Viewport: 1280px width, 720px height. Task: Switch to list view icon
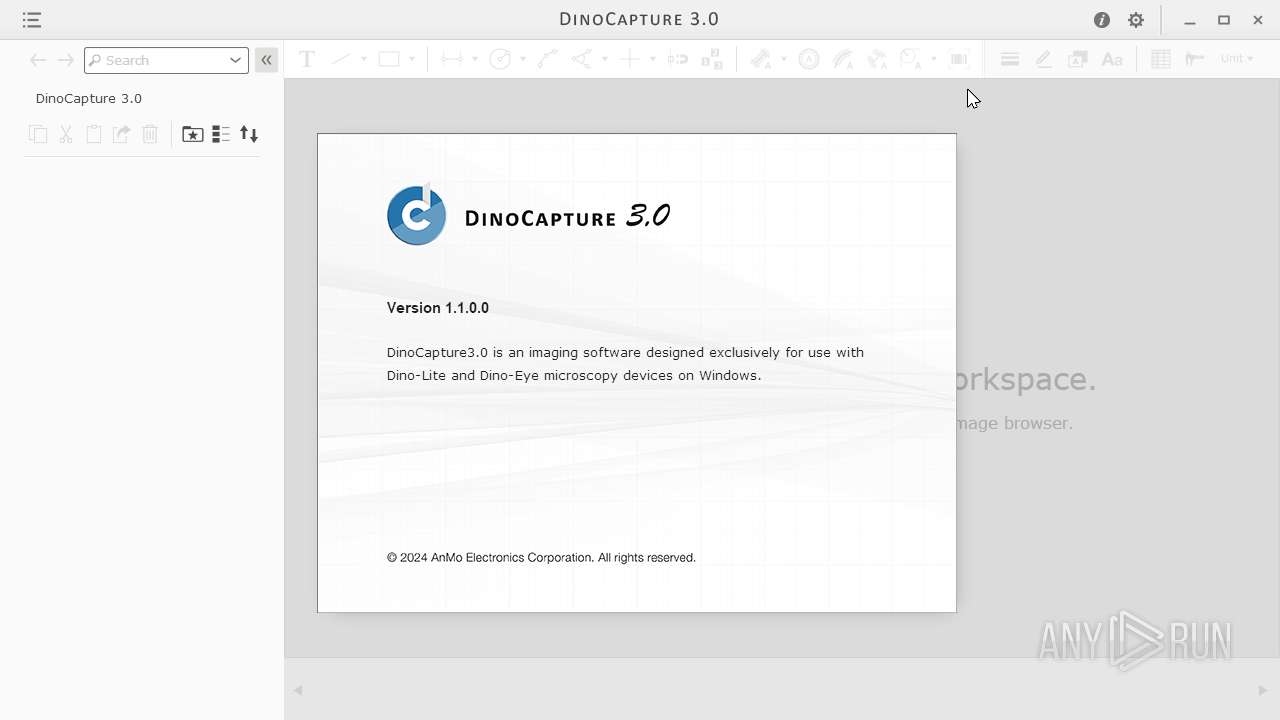coord(221,134)
